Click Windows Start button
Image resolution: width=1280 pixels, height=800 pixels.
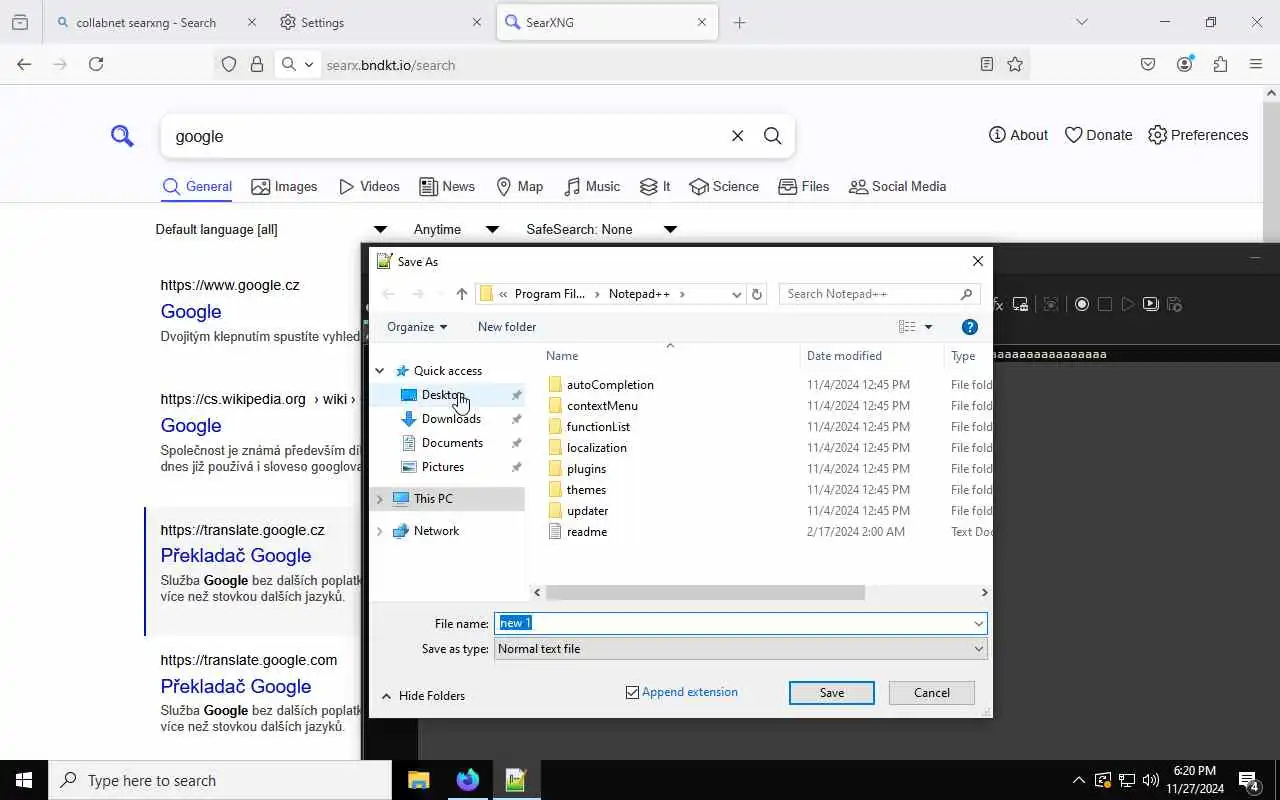24,780
